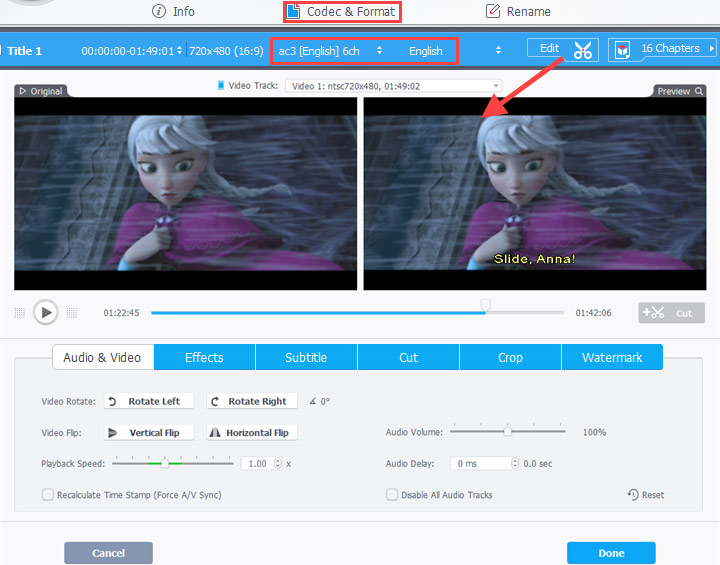Switch to the Cut tab

(408, 357)
